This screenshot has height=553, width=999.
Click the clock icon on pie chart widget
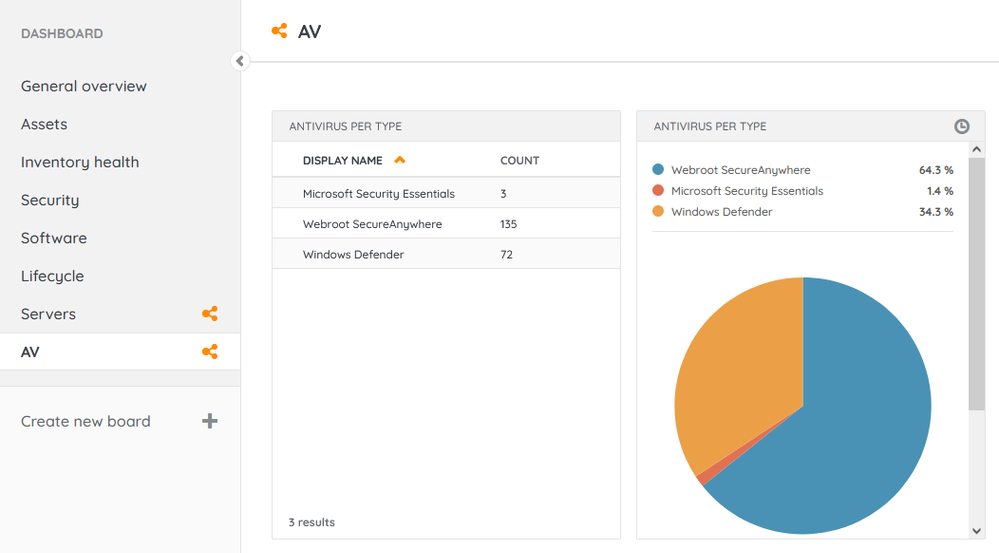[961, 127]
